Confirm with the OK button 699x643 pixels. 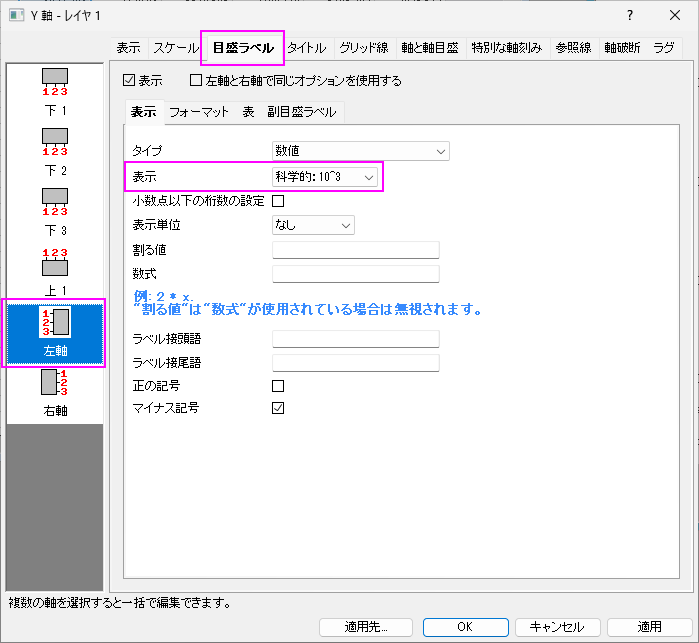click(465, 627)
